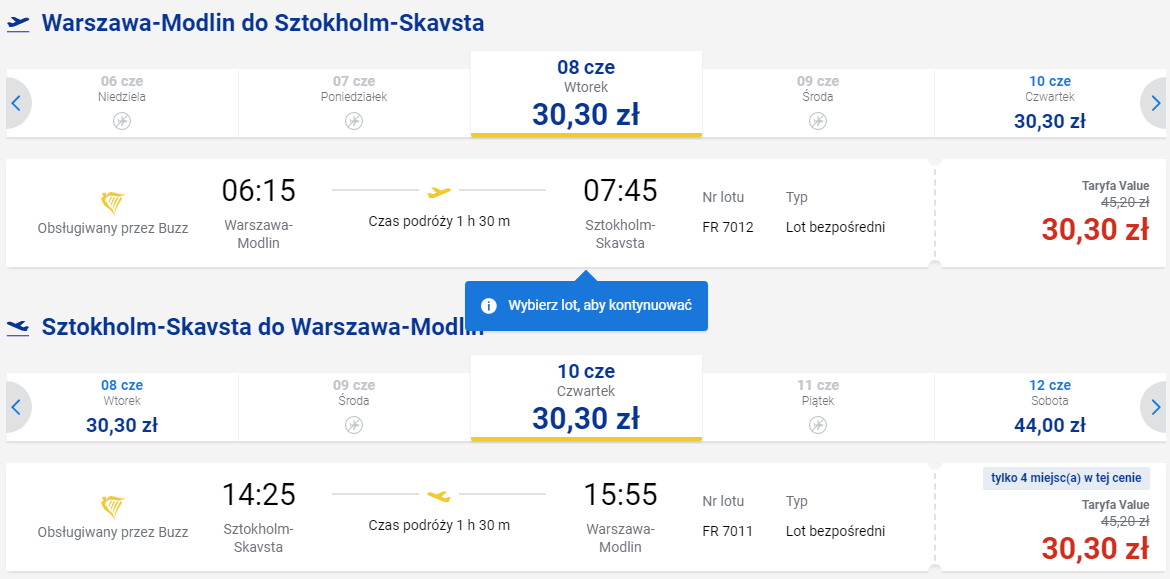Select return date tab 12 cze Sobota
Image resolution: width=1170 pixels, height=579 pixels.
click(x=1049, y=407)
